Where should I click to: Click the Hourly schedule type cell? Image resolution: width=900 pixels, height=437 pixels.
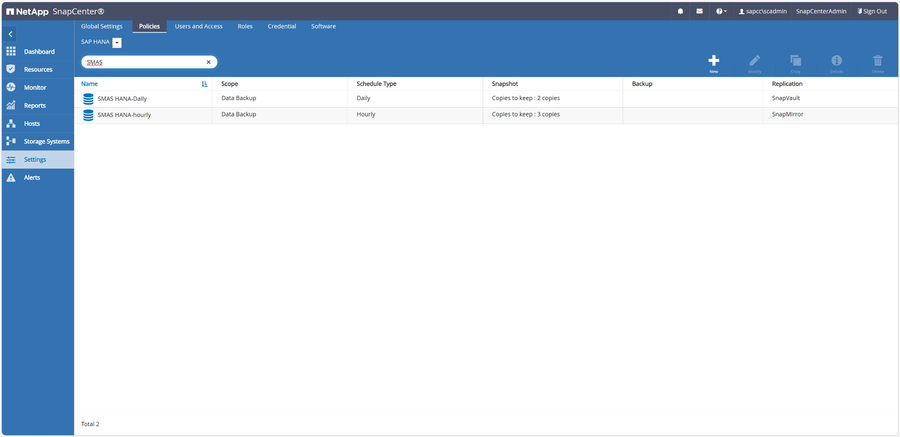click(366, 114)
